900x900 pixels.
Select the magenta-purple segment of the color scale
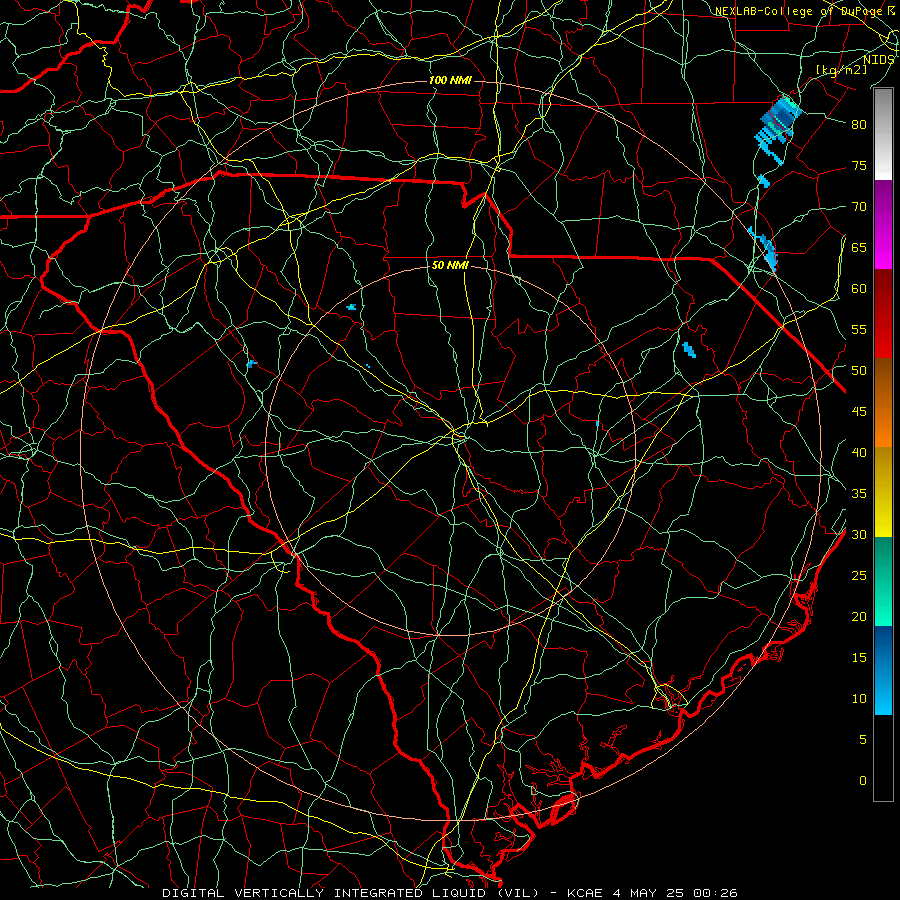point(883,224)
